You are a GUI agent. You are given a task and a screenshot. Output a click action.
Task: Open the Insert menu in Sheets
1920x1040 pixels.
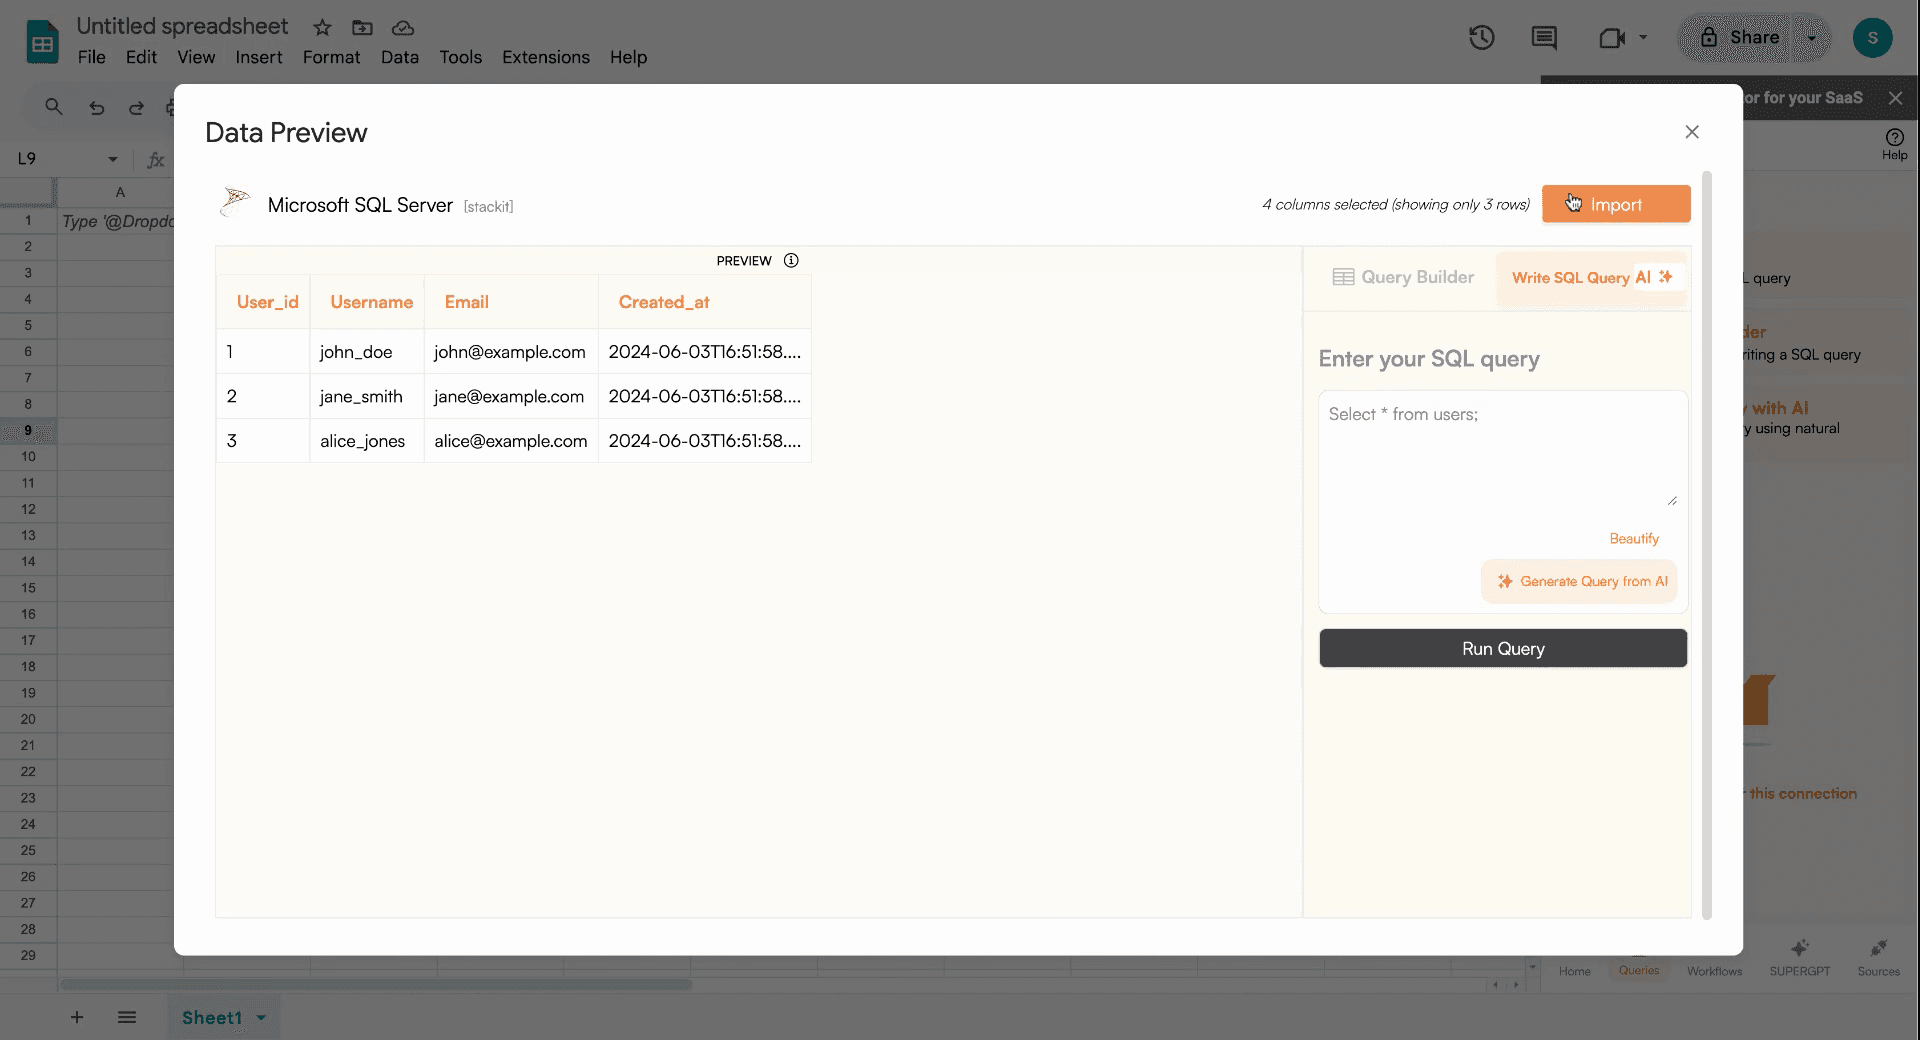tap(259, 57)
